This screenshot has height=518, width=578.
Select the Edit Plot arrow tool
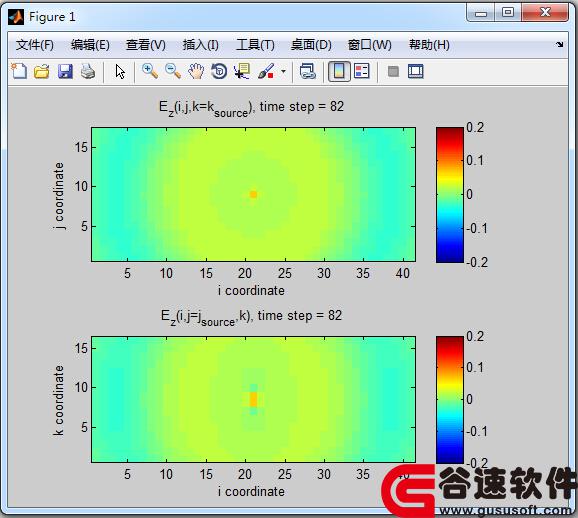(120, 72)
